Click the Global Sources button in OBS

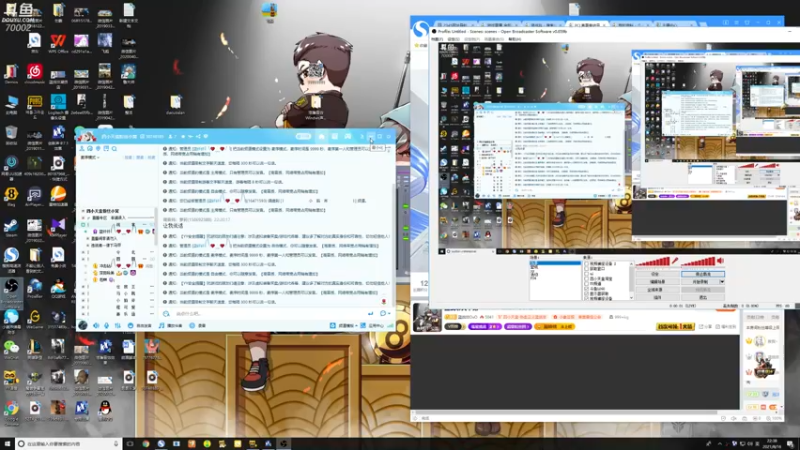coord(656,290)
